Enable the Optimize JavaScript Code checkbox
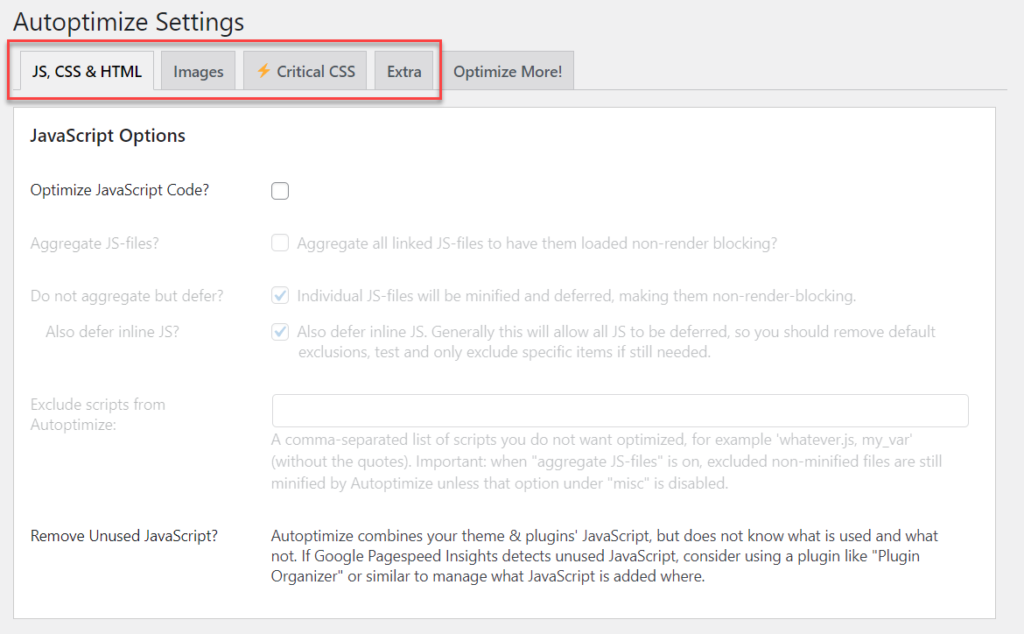Image resolution: width=1024 pixels, height=634 pixels. click(x=280, y=191)
